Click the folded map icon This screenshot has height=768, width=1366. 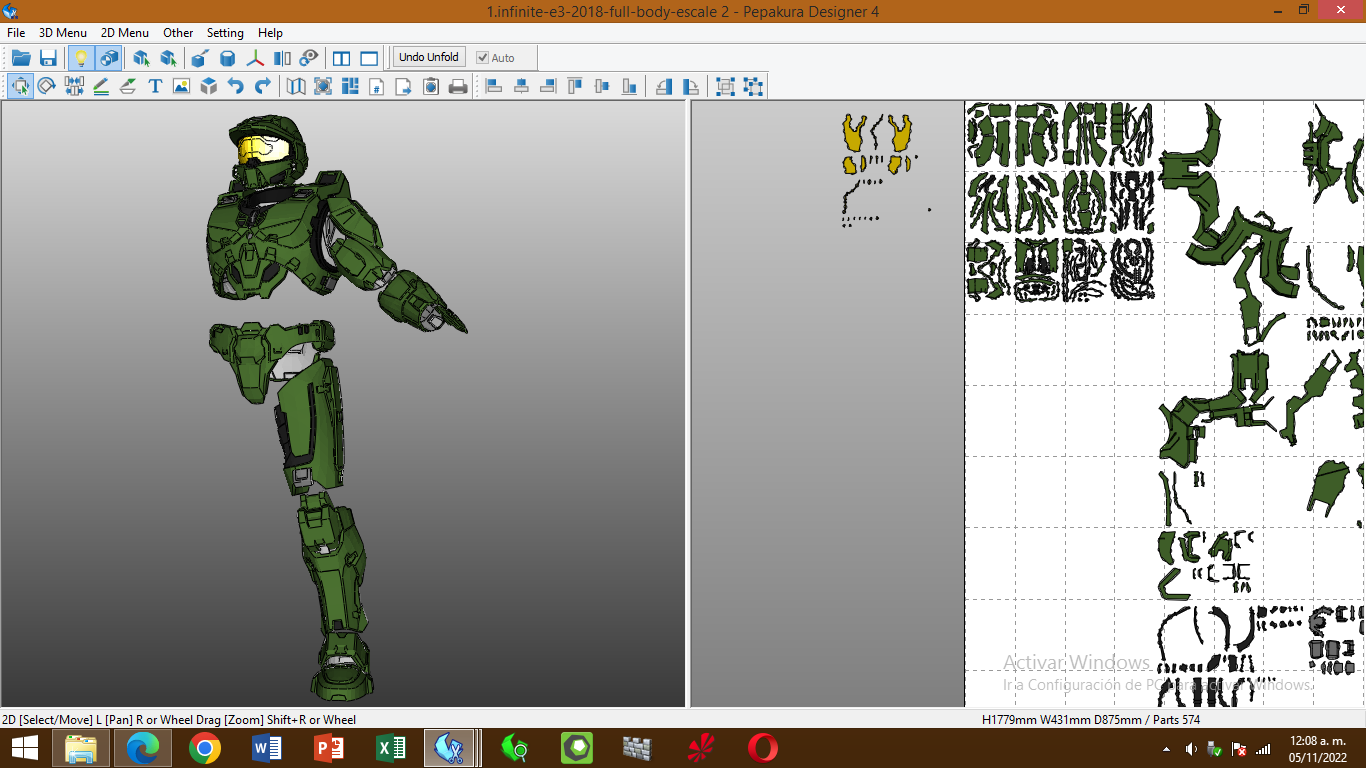(296, 87)
